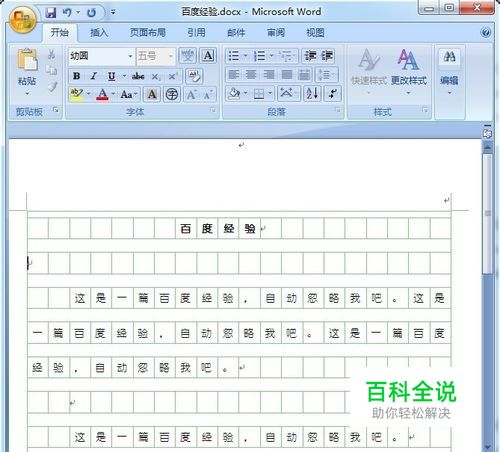This screenshot has width=500, height=452.
Task: Open the 编辑 menu button
Action: (449, 71)
